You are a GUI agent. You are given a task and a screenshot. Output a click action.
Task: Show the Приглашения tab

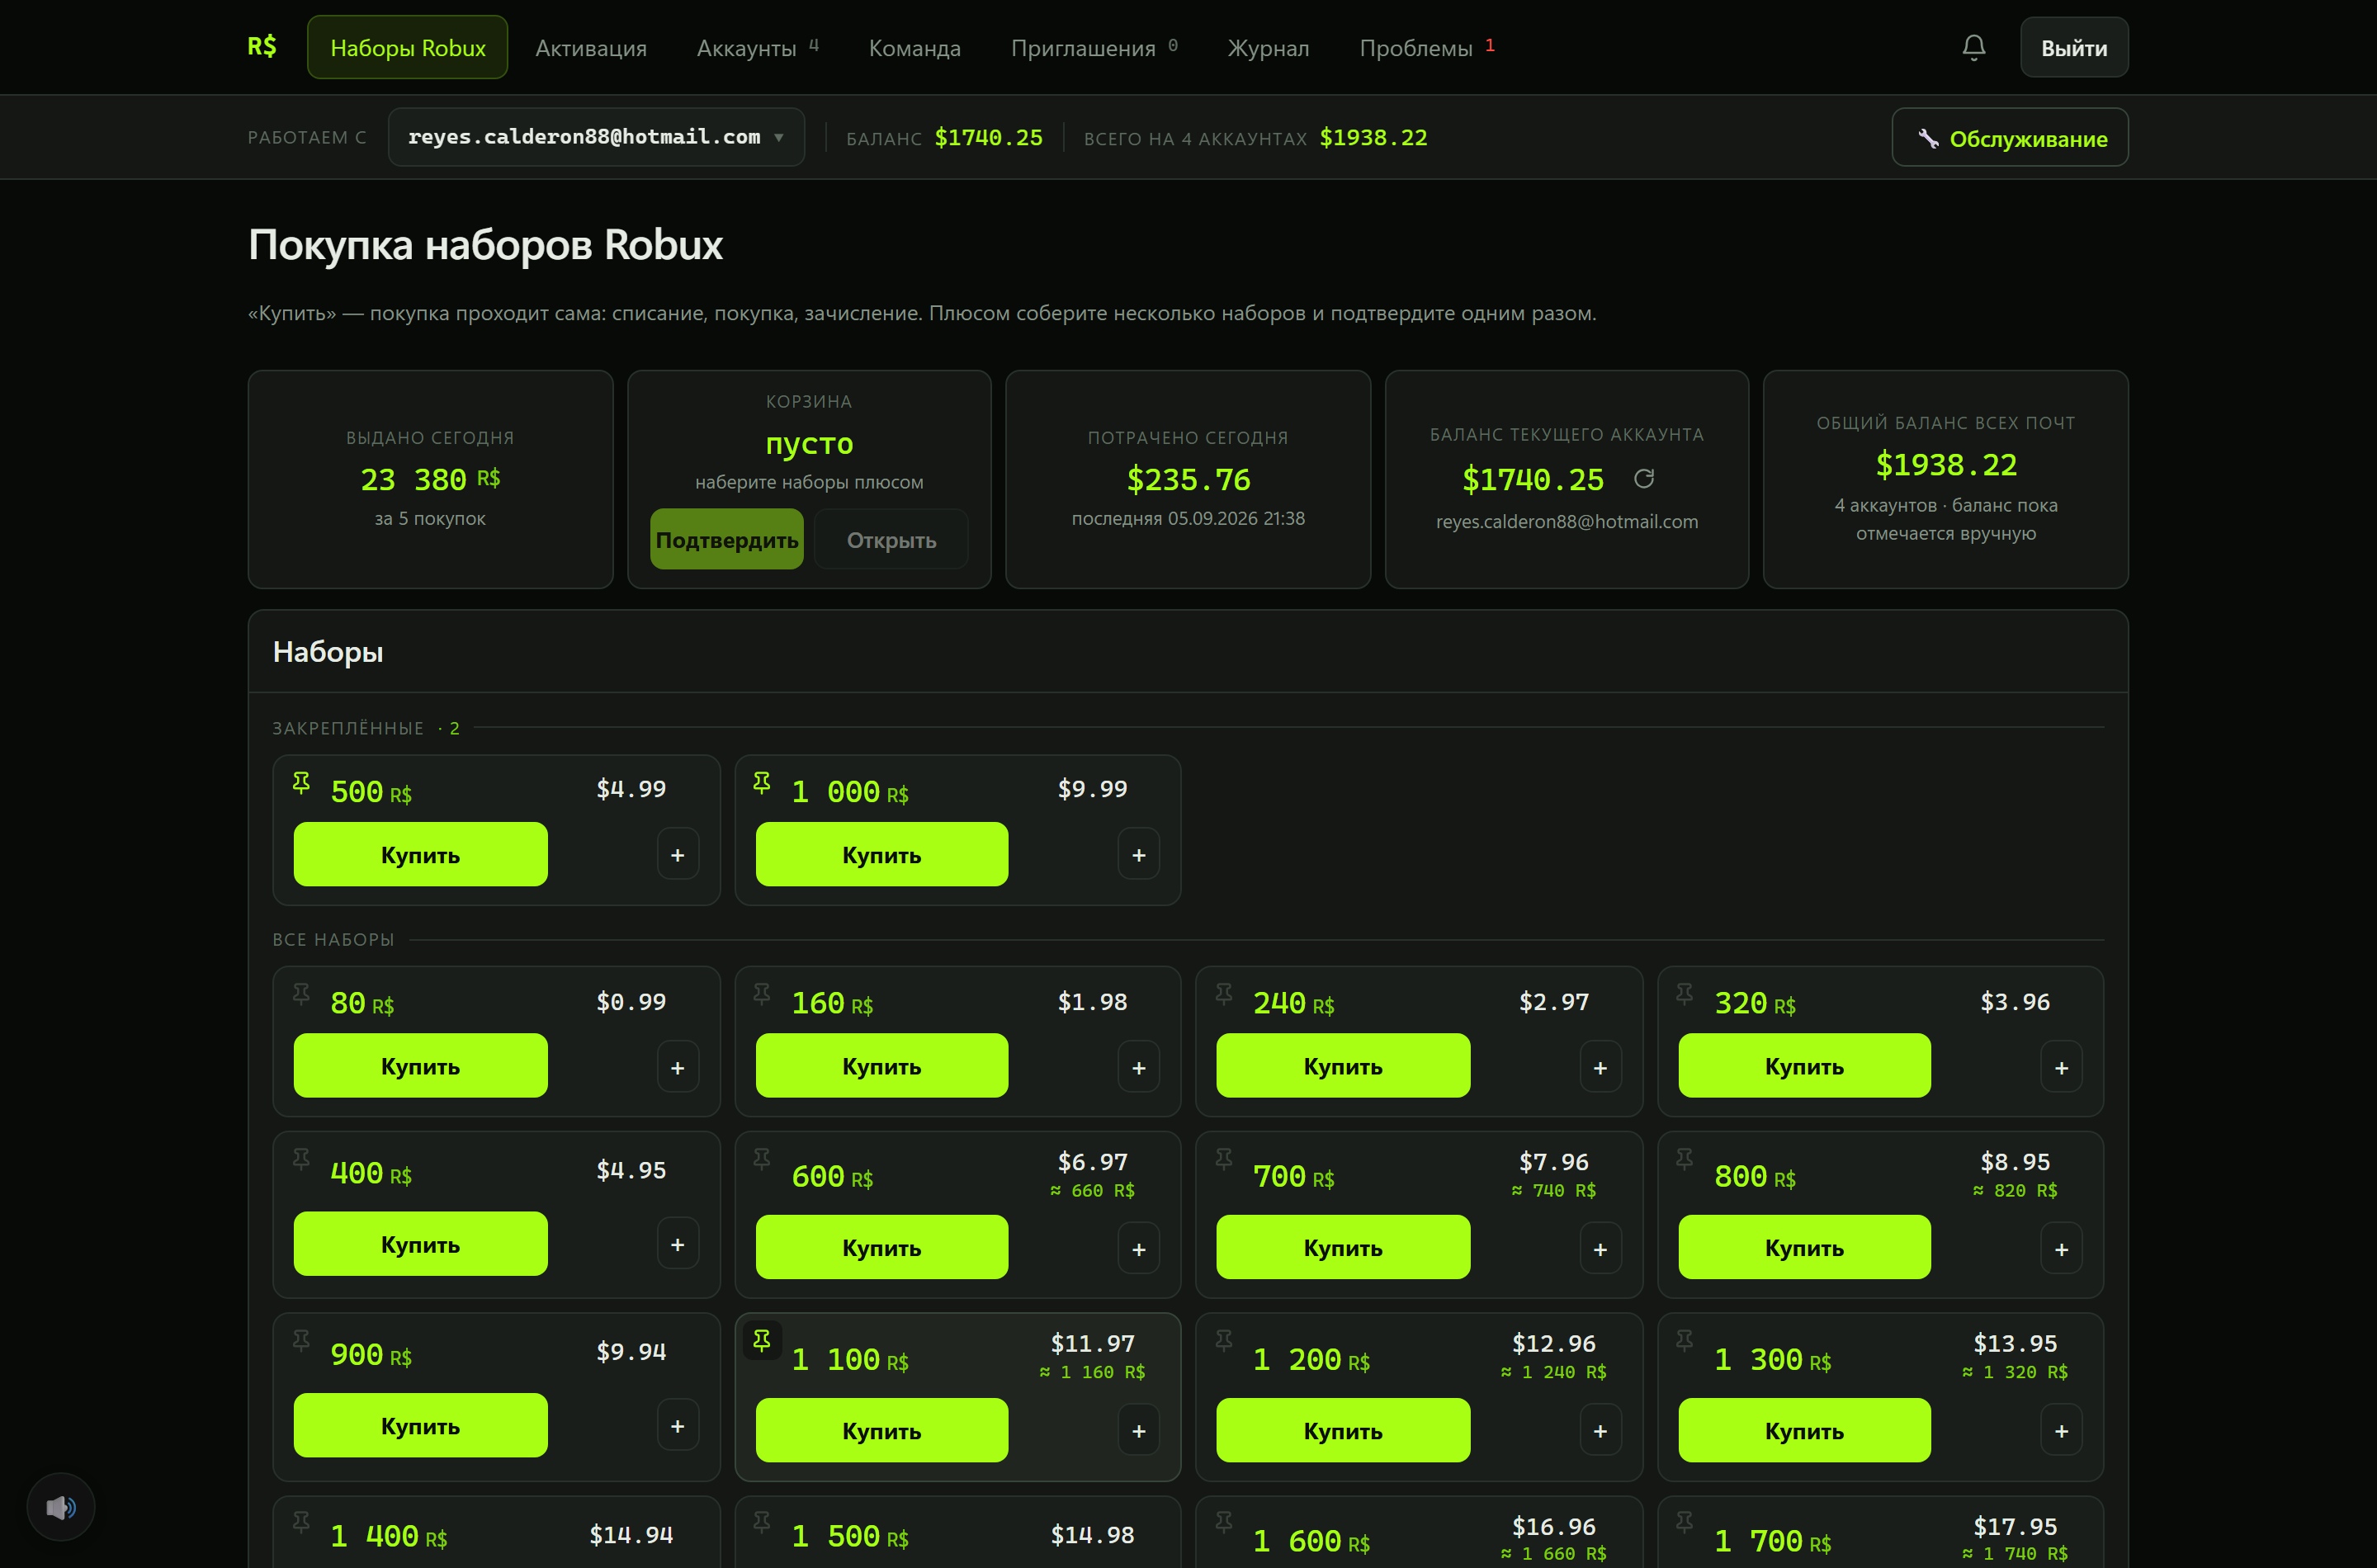tap(1094, 48)
